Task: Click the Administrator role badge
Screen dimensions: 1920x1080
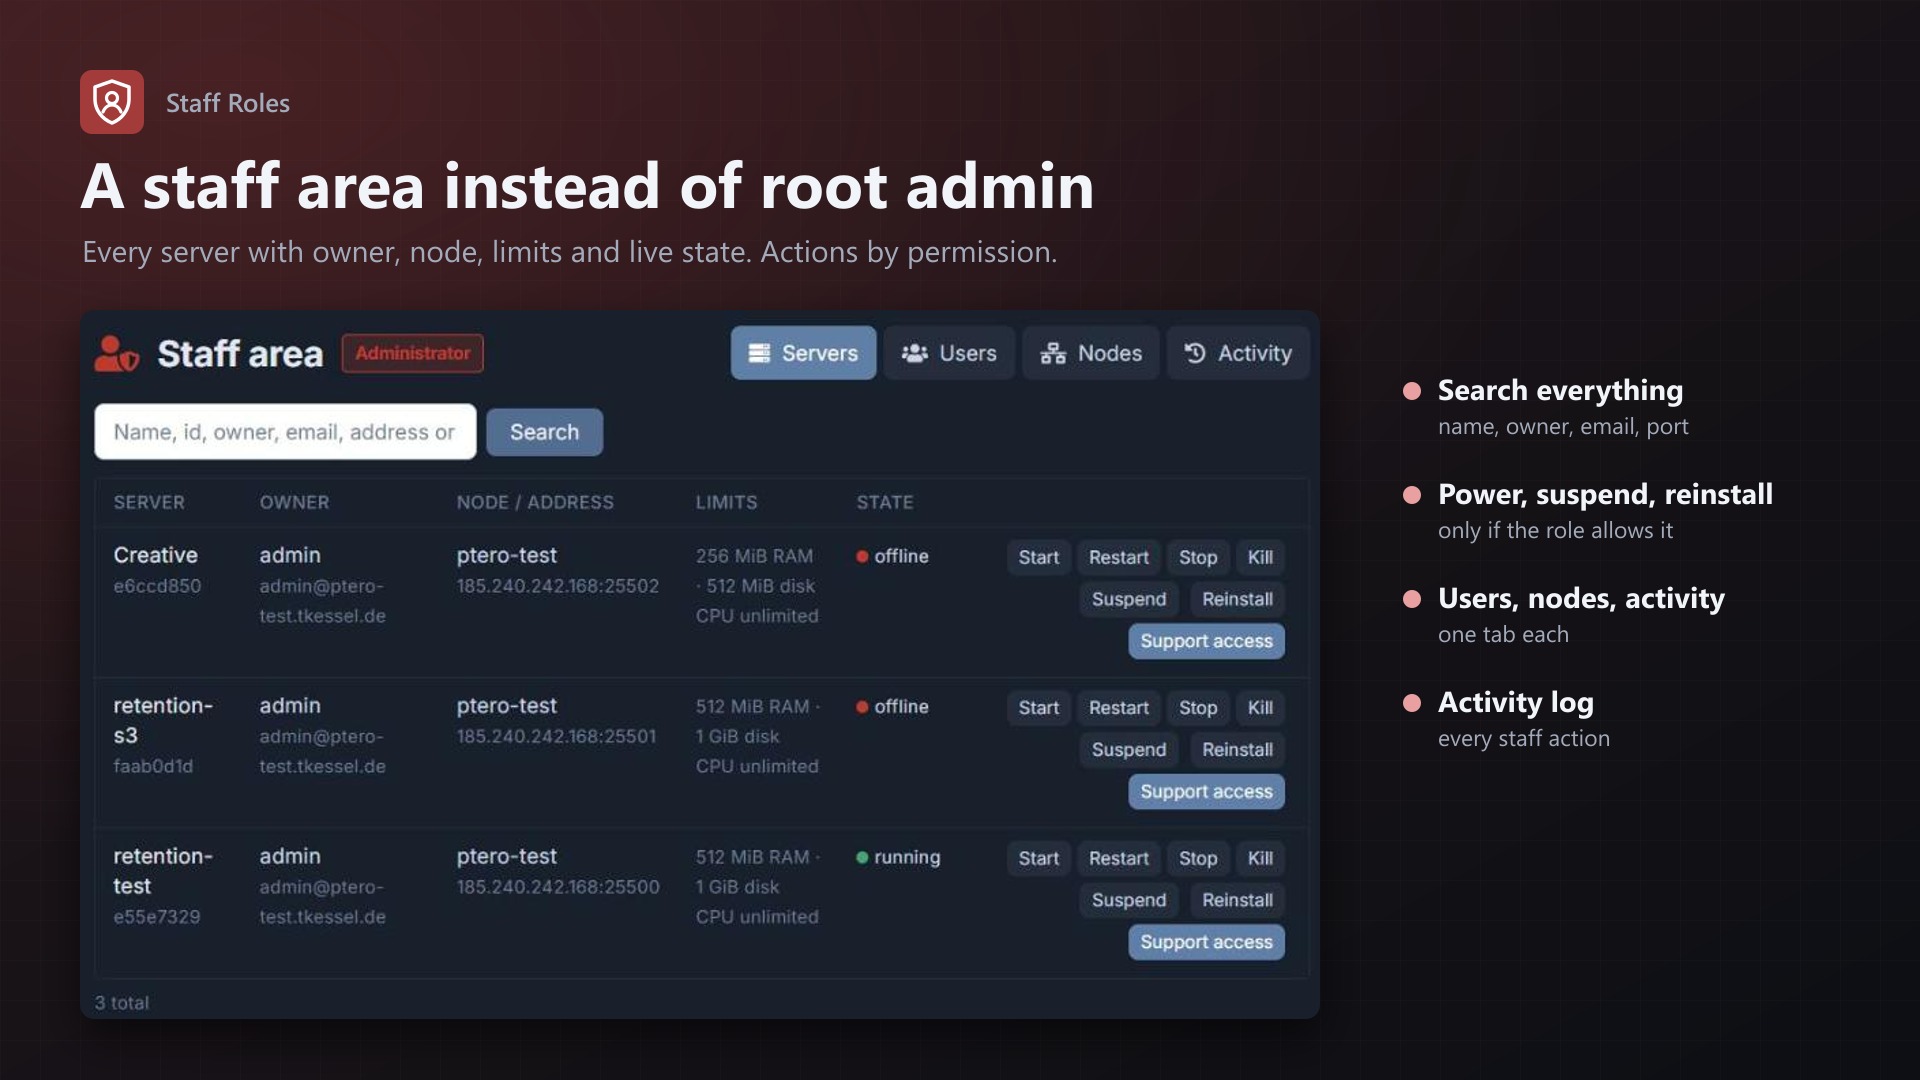Action: pyautogui.click(x=413, y=353)
